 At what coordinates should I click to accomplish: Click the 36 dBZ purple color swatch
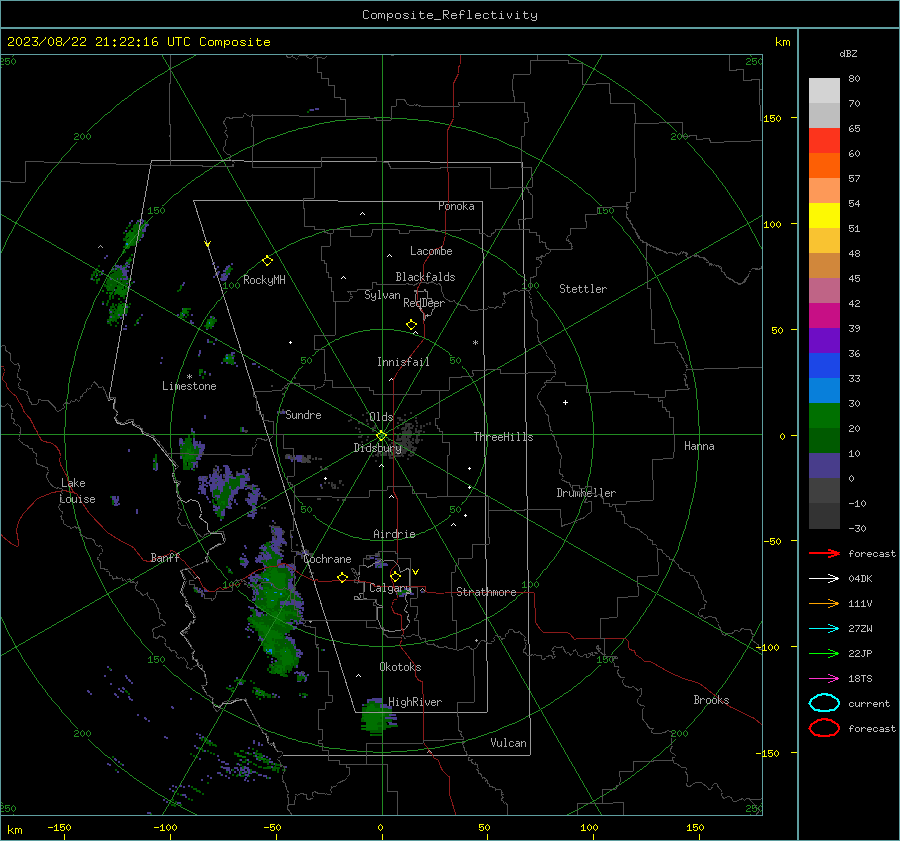click(x=824, y=340)
